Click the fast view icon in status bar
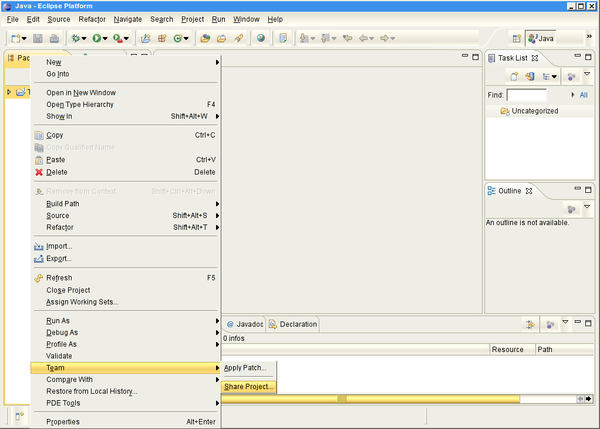The width and height of the screenshot is (600, 429). pos(20,416)
